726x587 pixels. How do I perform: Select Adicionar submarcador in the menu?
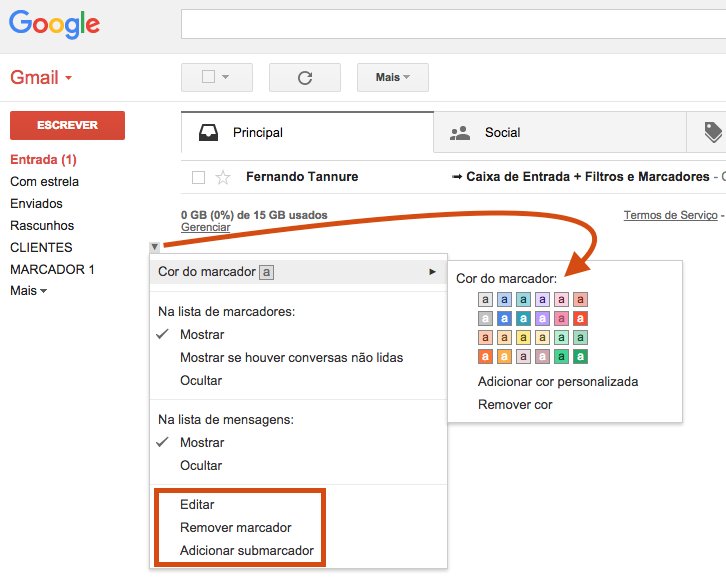(247, 551)
